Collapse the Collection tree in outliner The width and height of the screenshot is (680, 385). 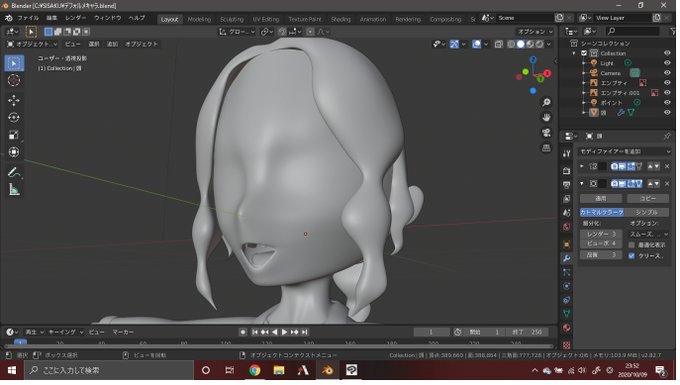click(x=574, y=53)
